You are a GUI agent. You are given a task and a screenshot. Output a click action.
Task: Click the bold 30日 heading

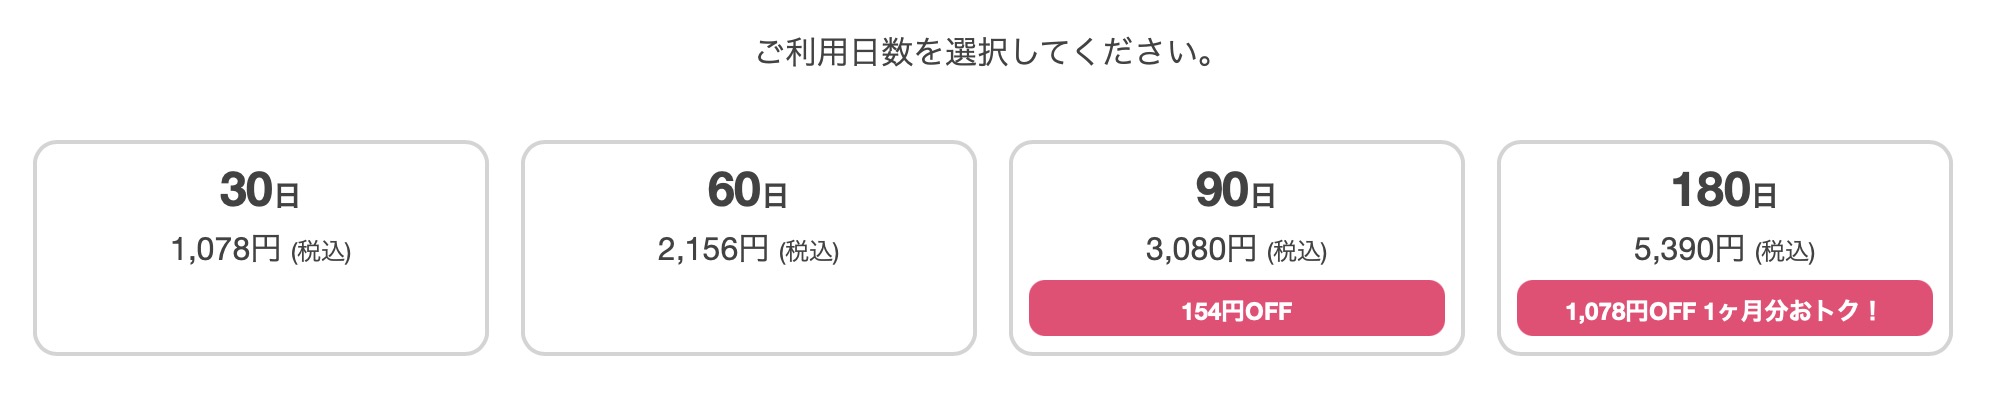tap(259, 190)
